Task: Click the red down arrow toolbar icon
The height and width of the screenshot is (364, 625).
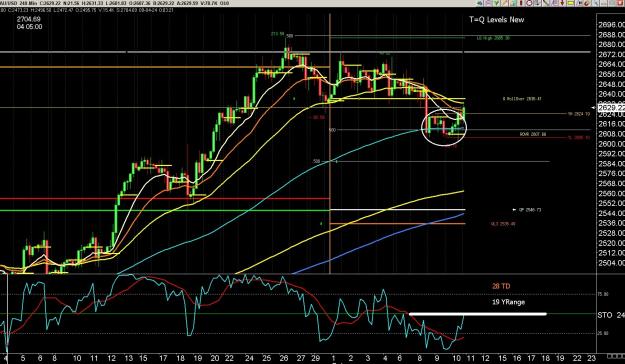Action: tap(562, 3)
